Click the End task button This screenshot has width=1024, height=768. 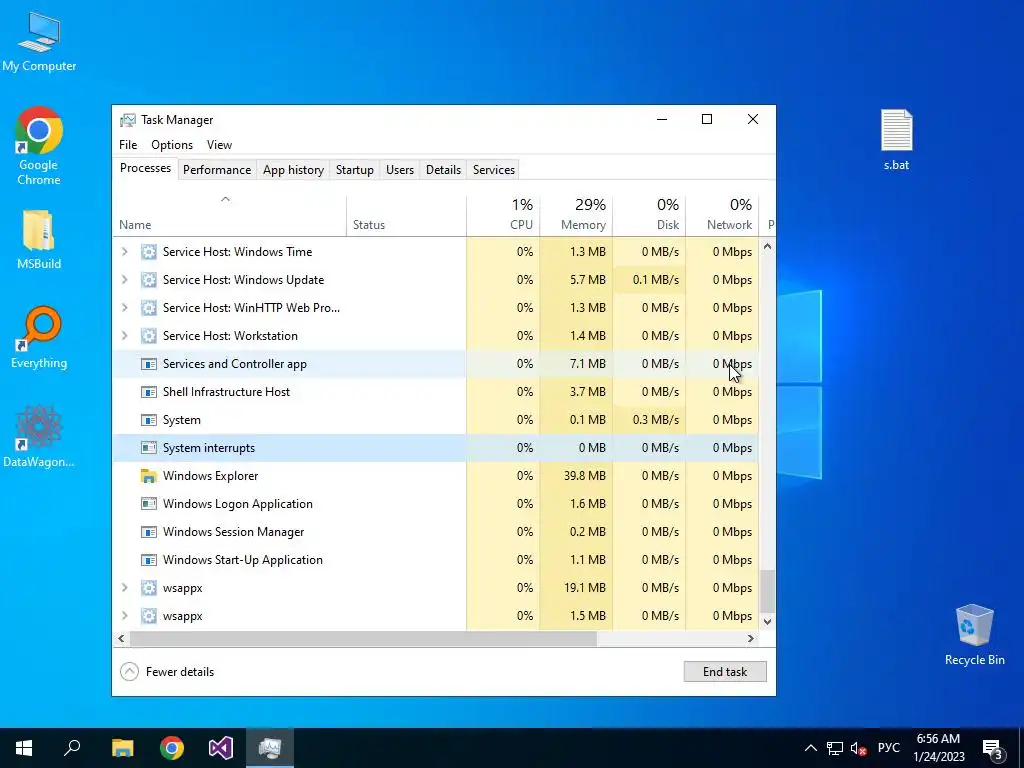[x=725, y=672]
